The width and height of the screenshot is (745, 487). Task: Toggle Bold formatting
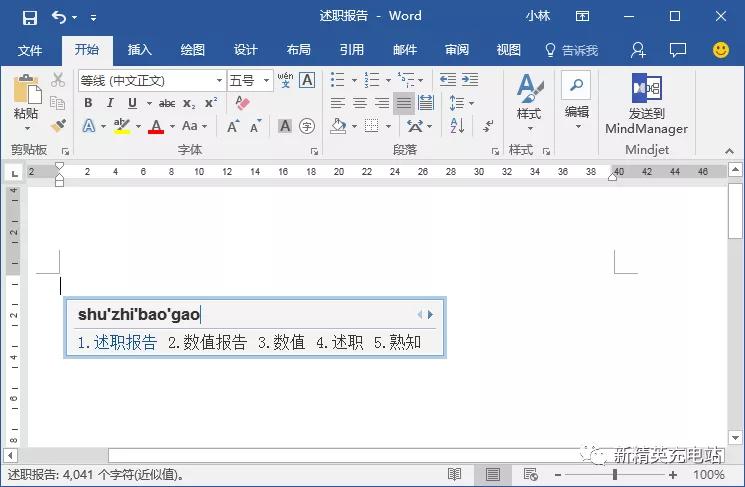point(88,103)
